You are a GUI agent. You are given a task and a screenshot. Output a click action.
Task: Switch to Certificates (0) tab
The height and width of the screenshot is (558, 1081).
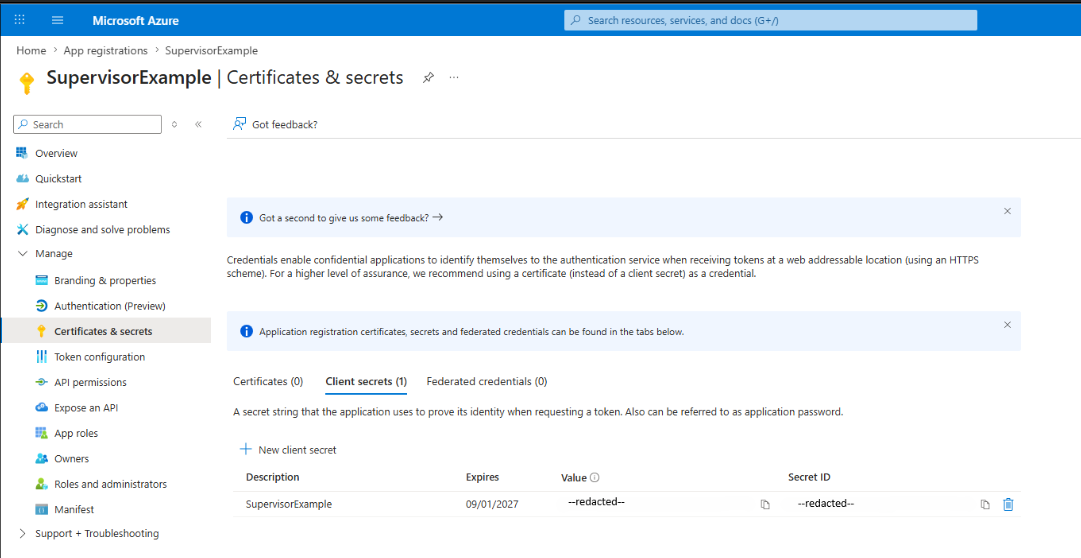[268, 381]
